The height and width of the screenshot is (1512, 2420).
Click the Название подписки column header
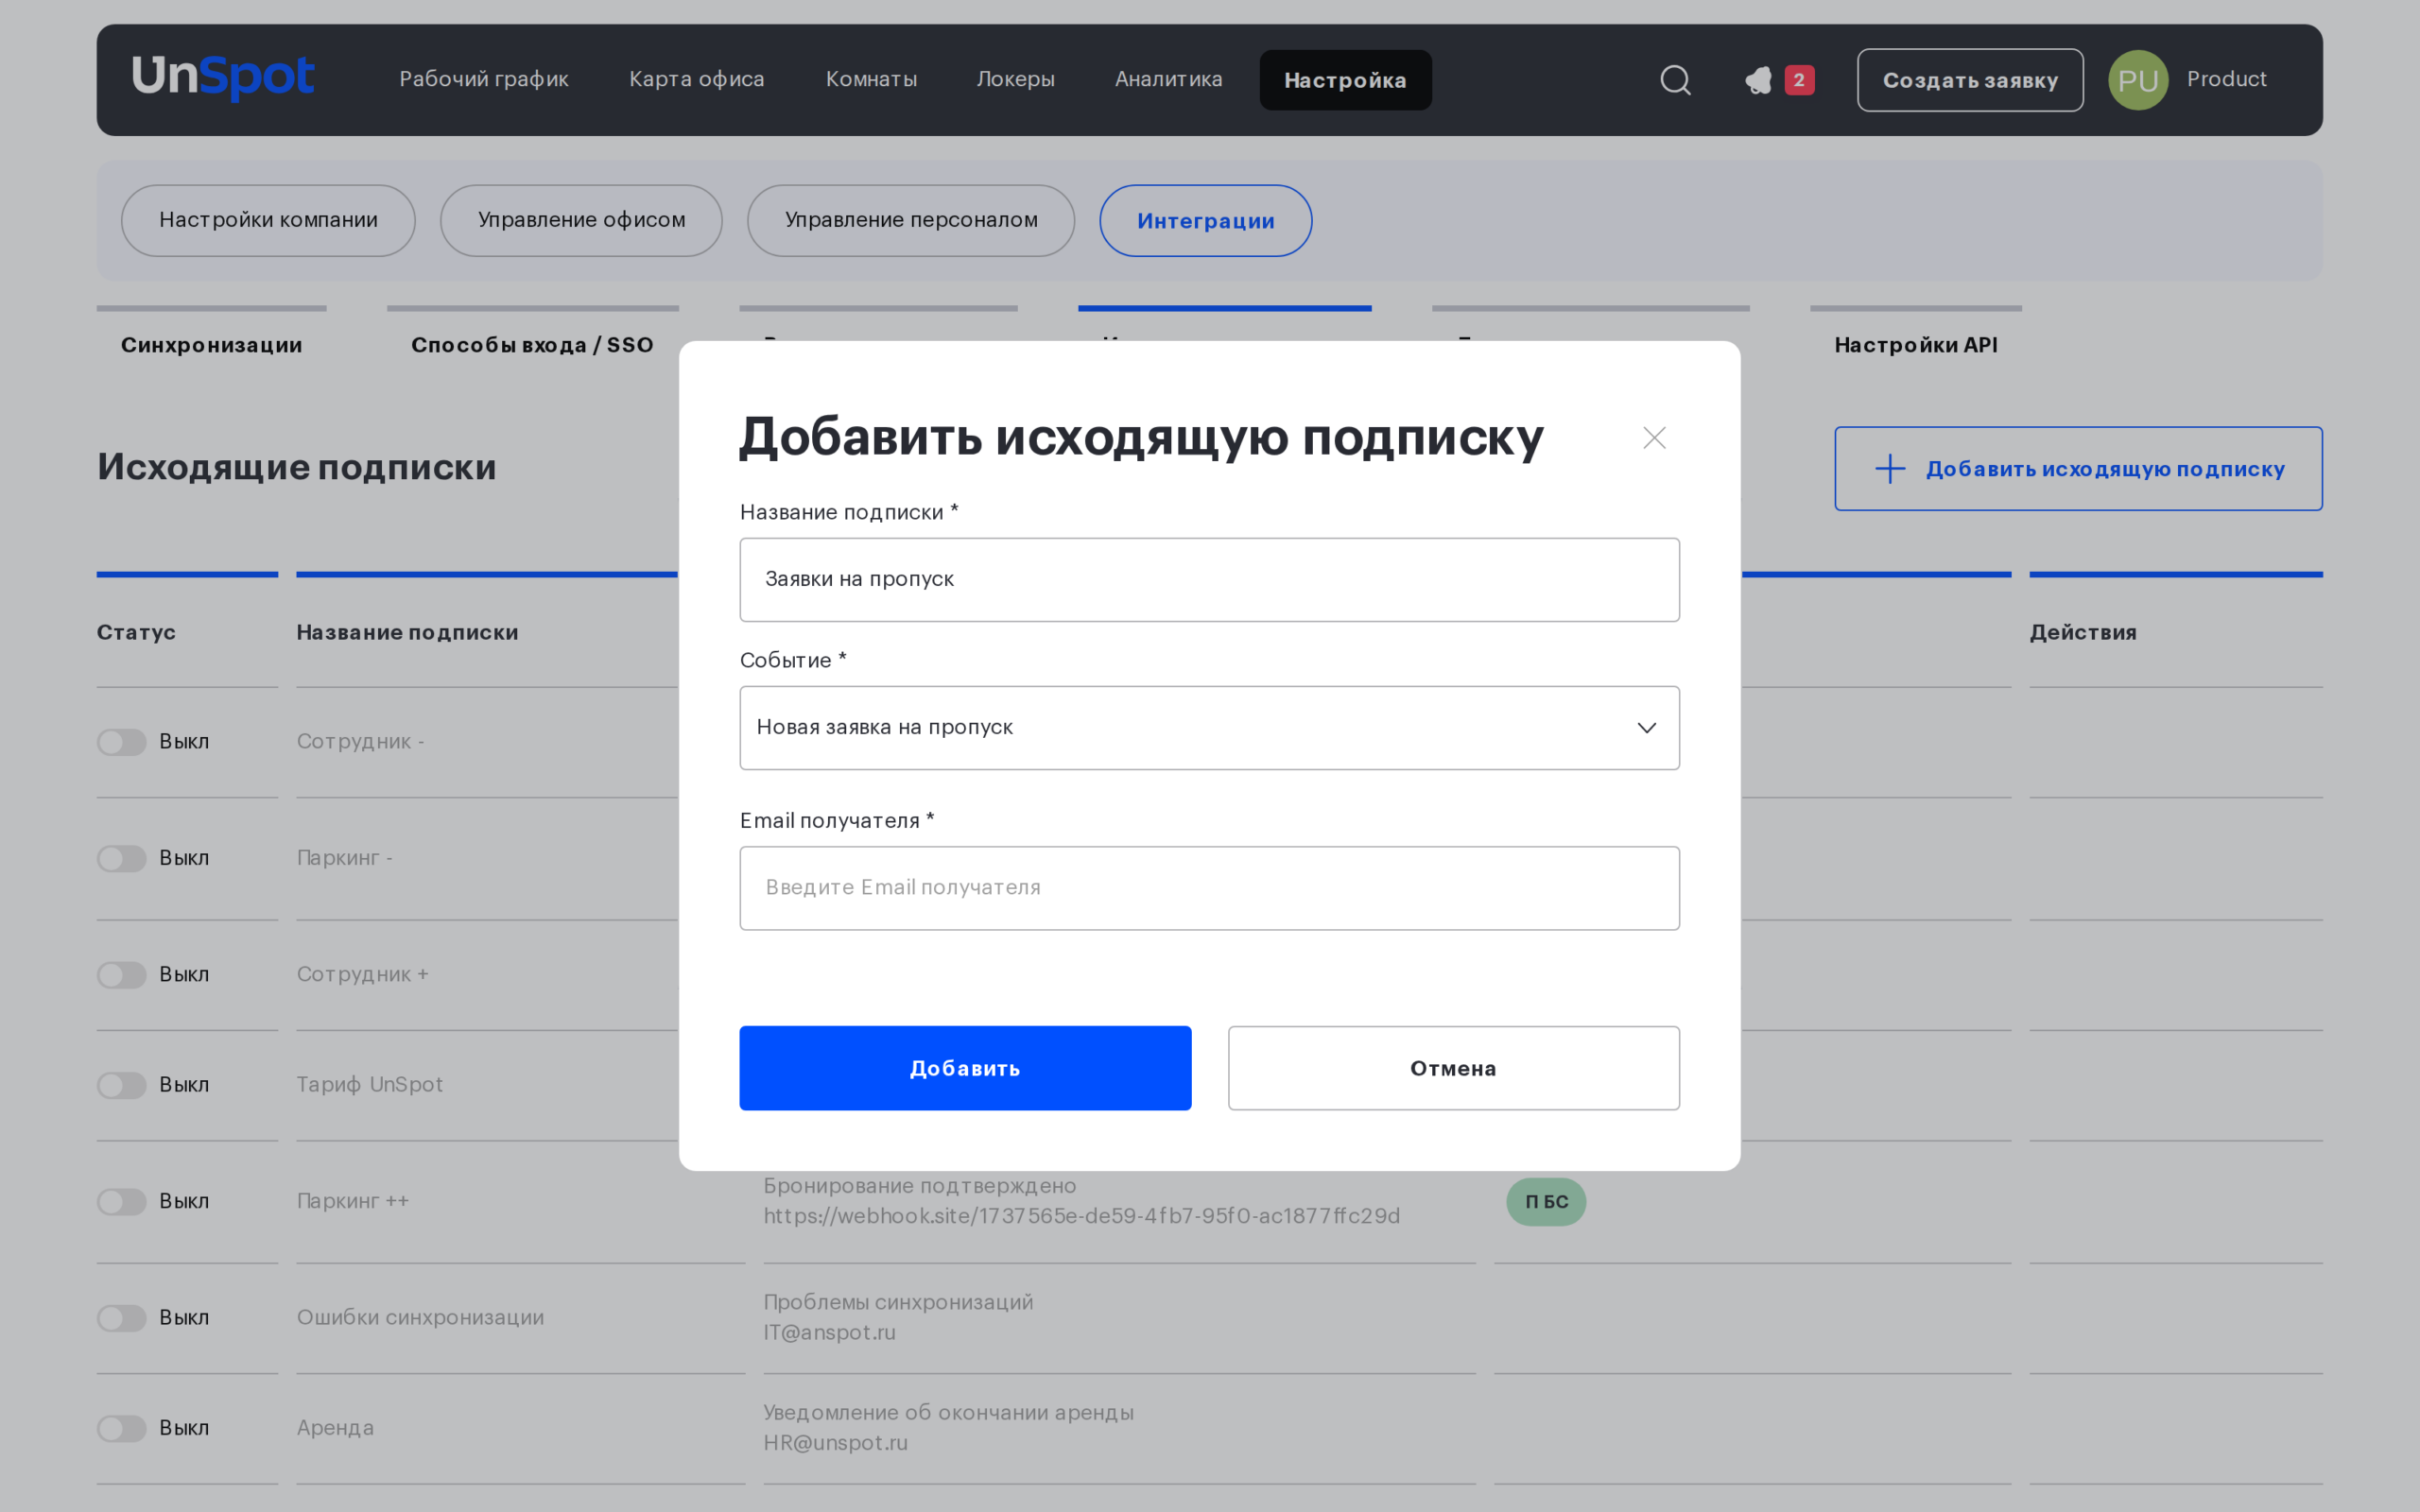[407, 633]
